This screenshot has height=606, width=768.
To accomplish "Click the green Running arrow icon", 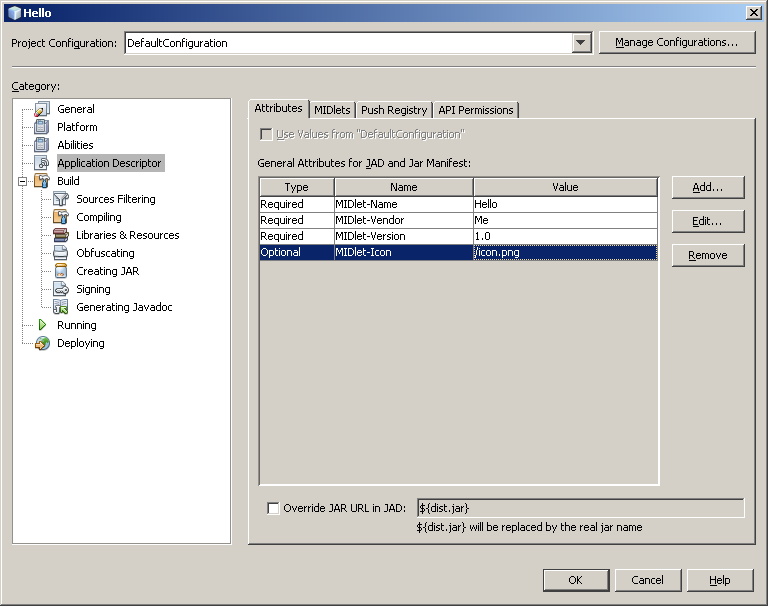I will pyautogui.click(x=42, y=325).
